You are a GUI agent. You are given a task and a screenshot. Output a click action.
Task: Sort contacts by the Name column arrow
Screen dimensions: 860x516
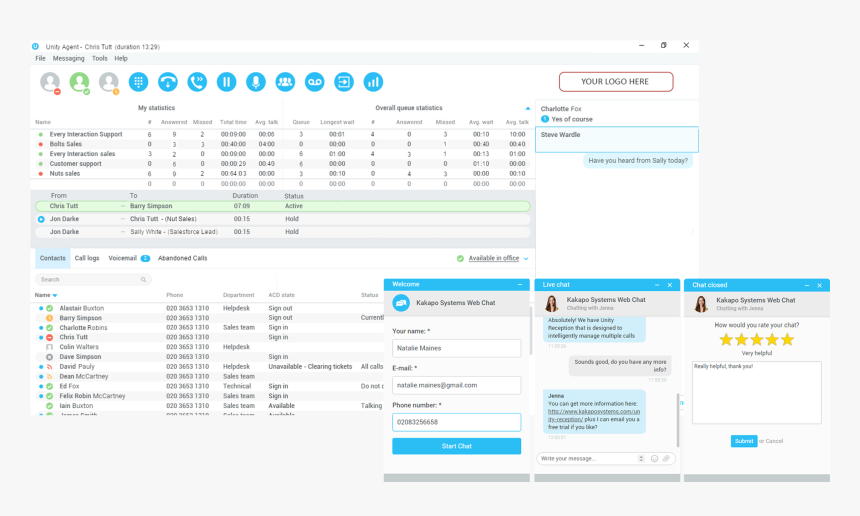[55, 296]
